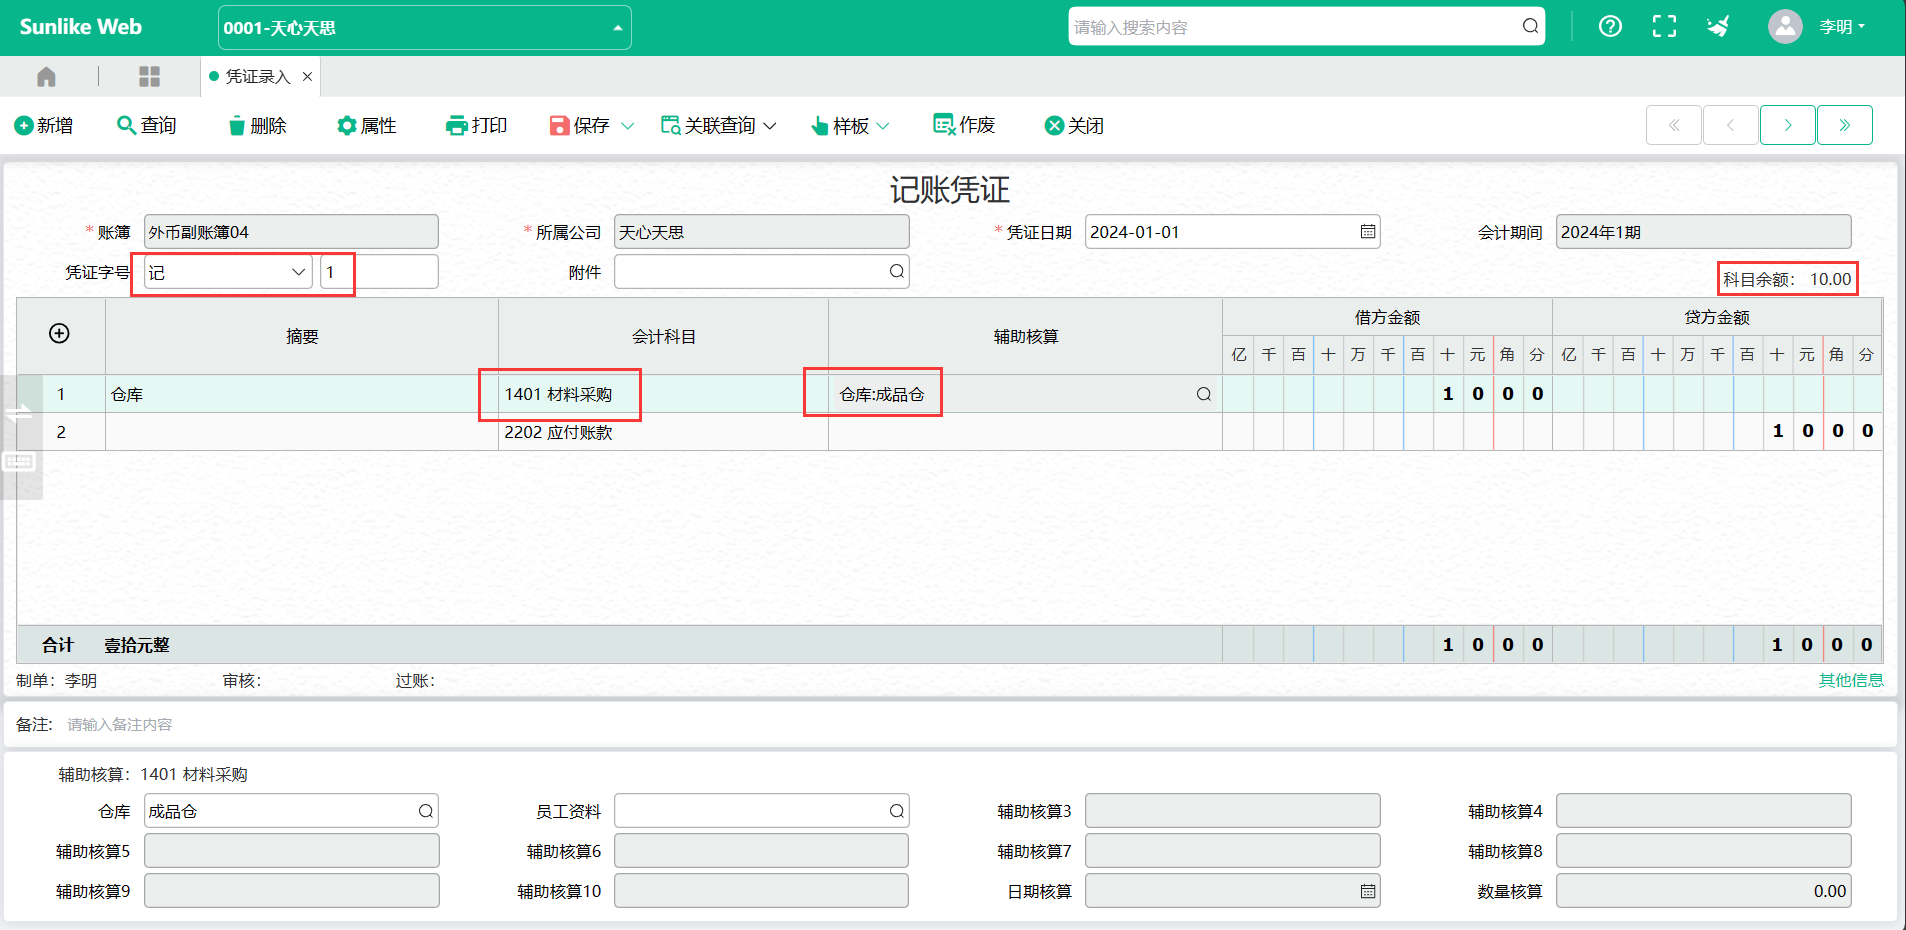The image size is (1906, 930).
Task: Close the 凭证录入 tab
Action: click(x=307, y=77)
